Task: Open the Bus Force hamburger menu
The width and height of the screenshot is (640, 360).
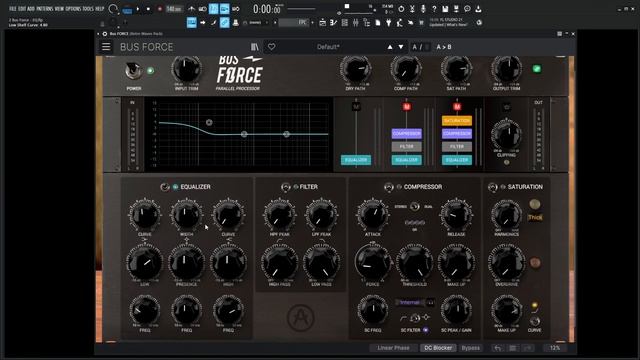Action: click(x=106, y=47)
